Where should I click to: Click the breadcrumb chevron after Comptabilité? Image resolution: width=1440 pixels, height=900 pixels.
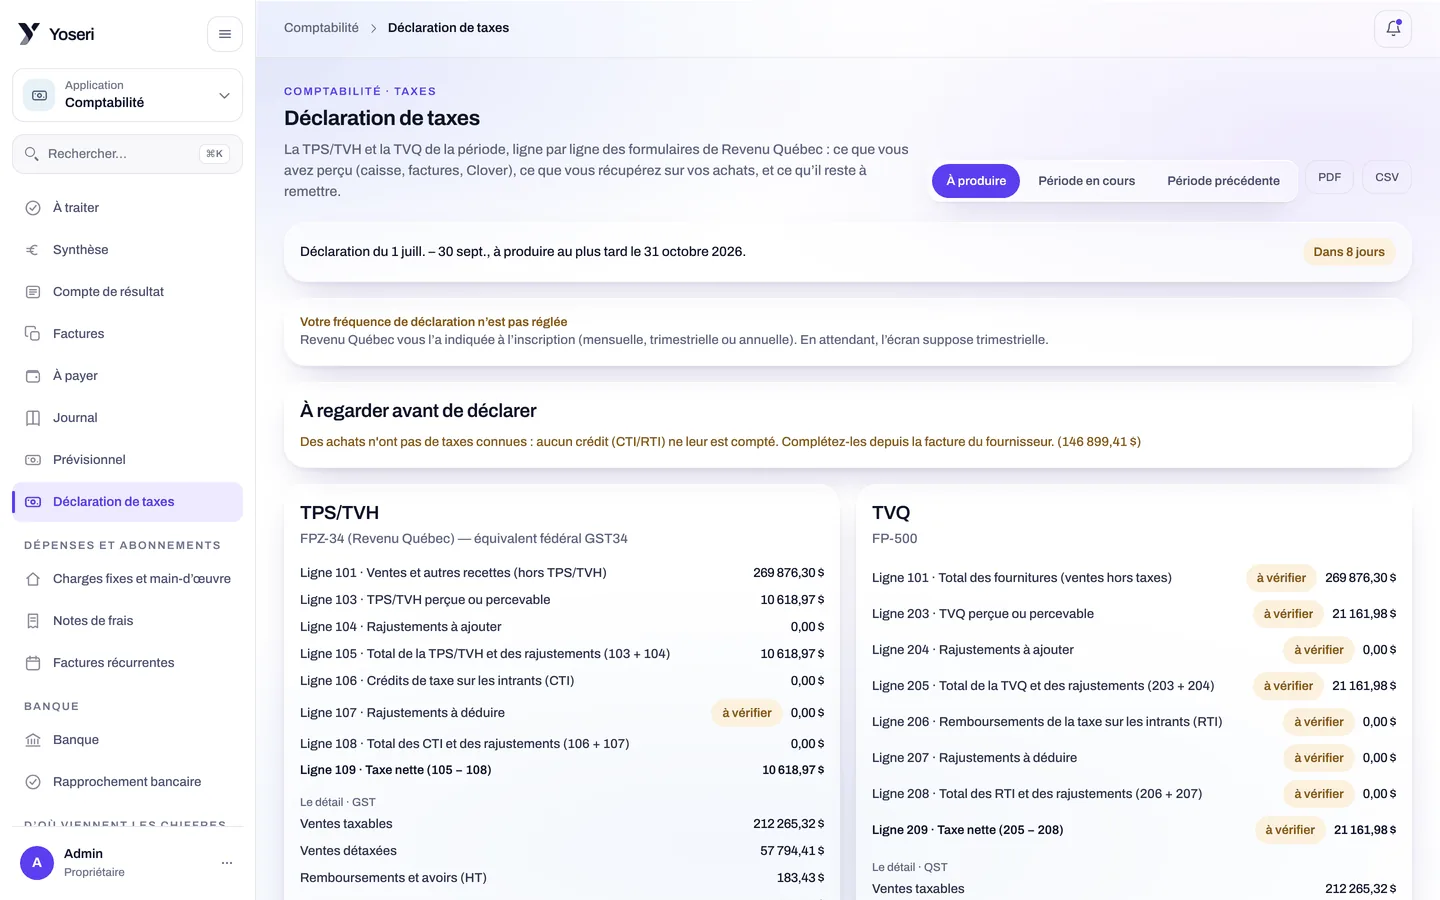[373, 28]
